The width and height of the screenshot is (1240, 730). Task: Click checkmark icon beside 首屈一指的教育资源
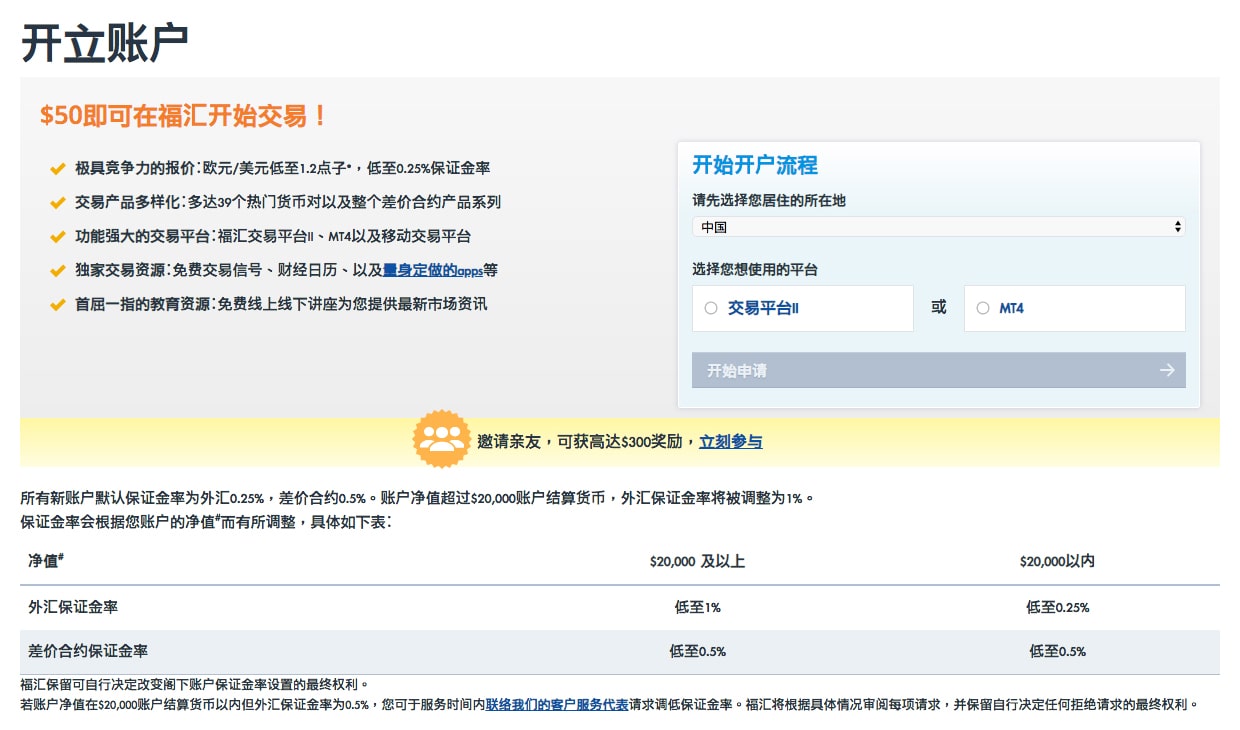pyautogui.click(x=58, y=304)
